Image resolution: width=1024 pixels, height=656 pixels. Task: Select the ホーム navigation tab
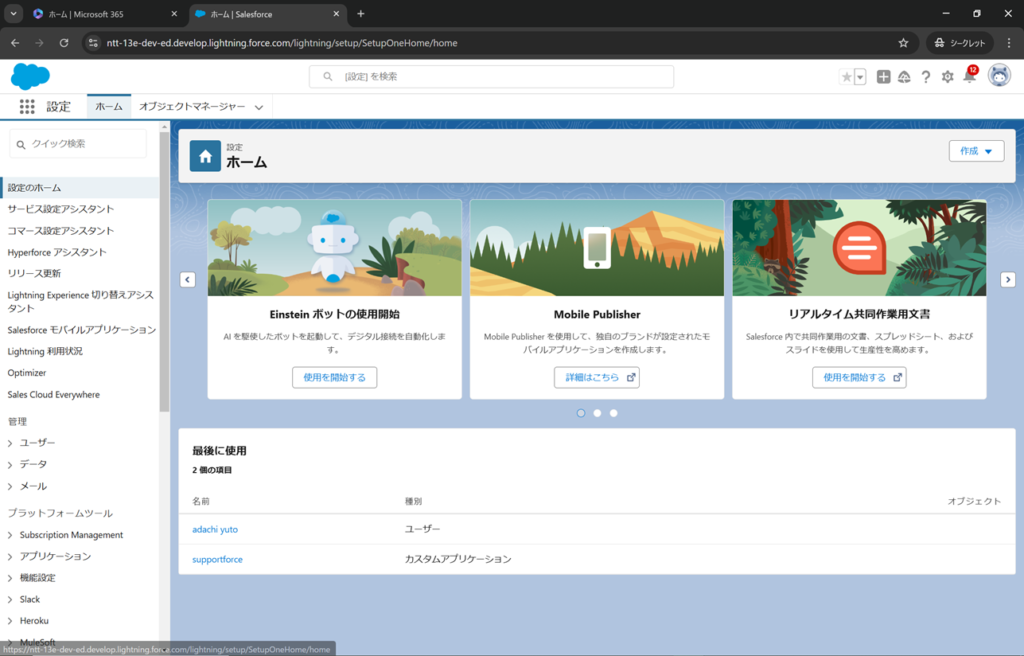point(108,107)
